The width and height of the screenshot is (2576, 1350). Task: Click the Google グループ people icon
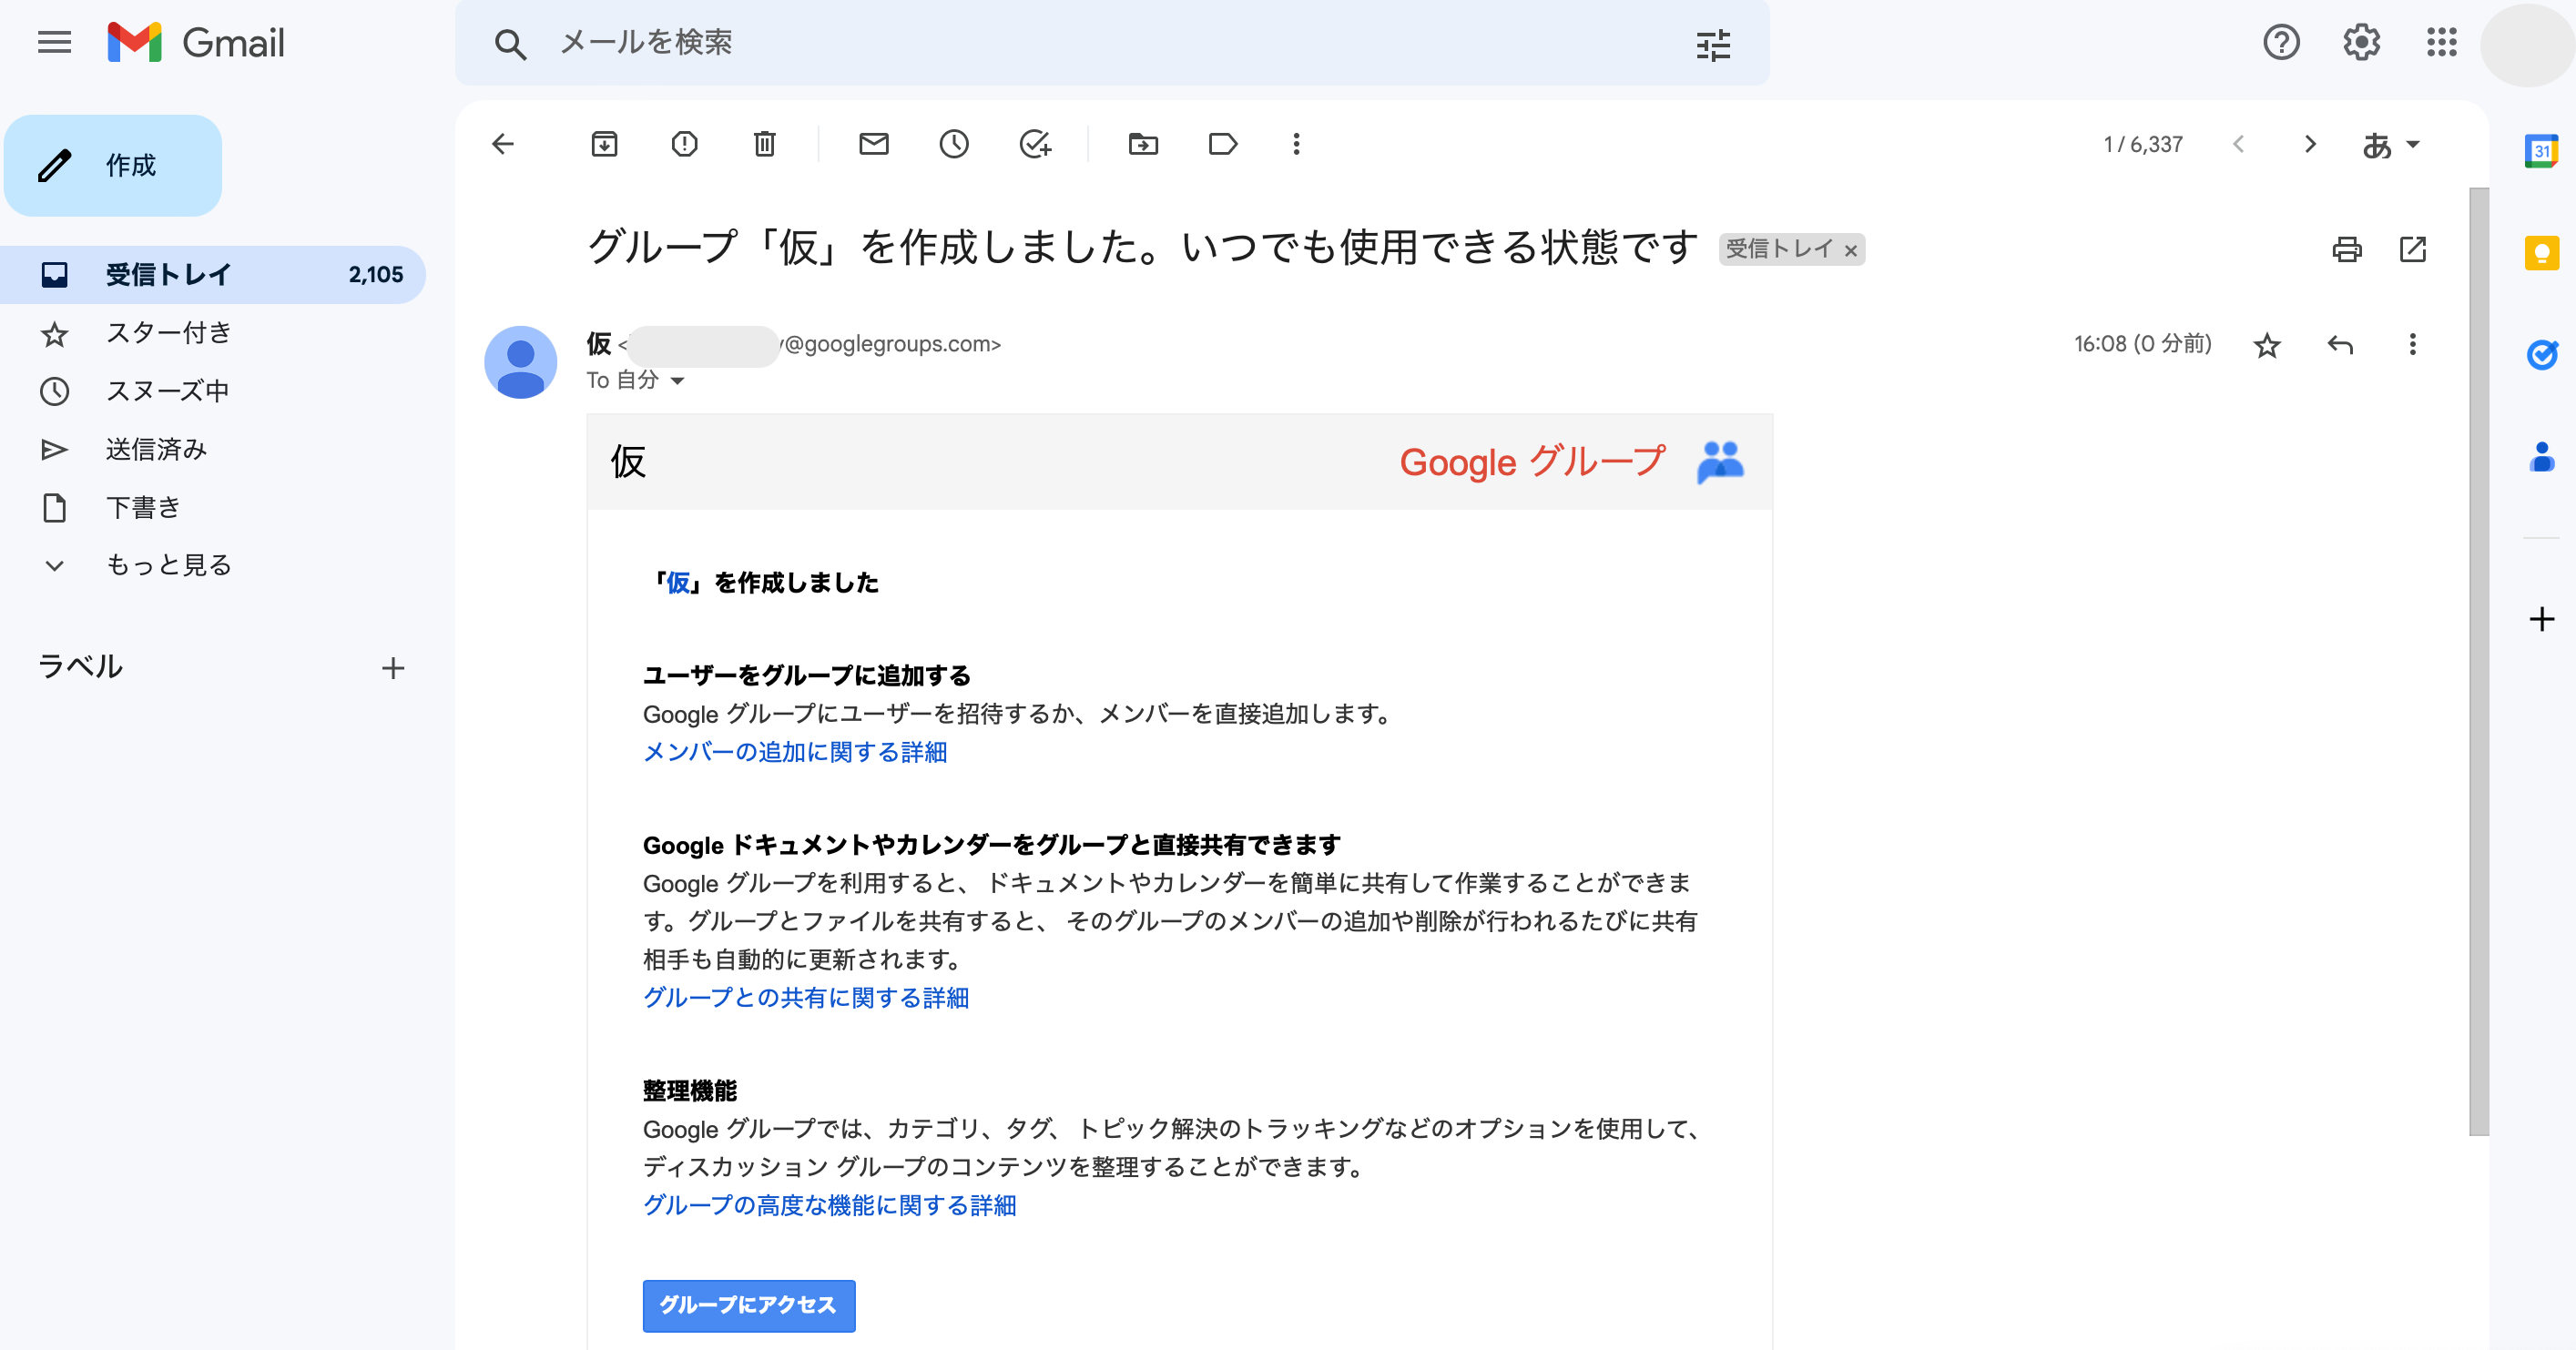pyautogui.click(x=1720, y=462)
